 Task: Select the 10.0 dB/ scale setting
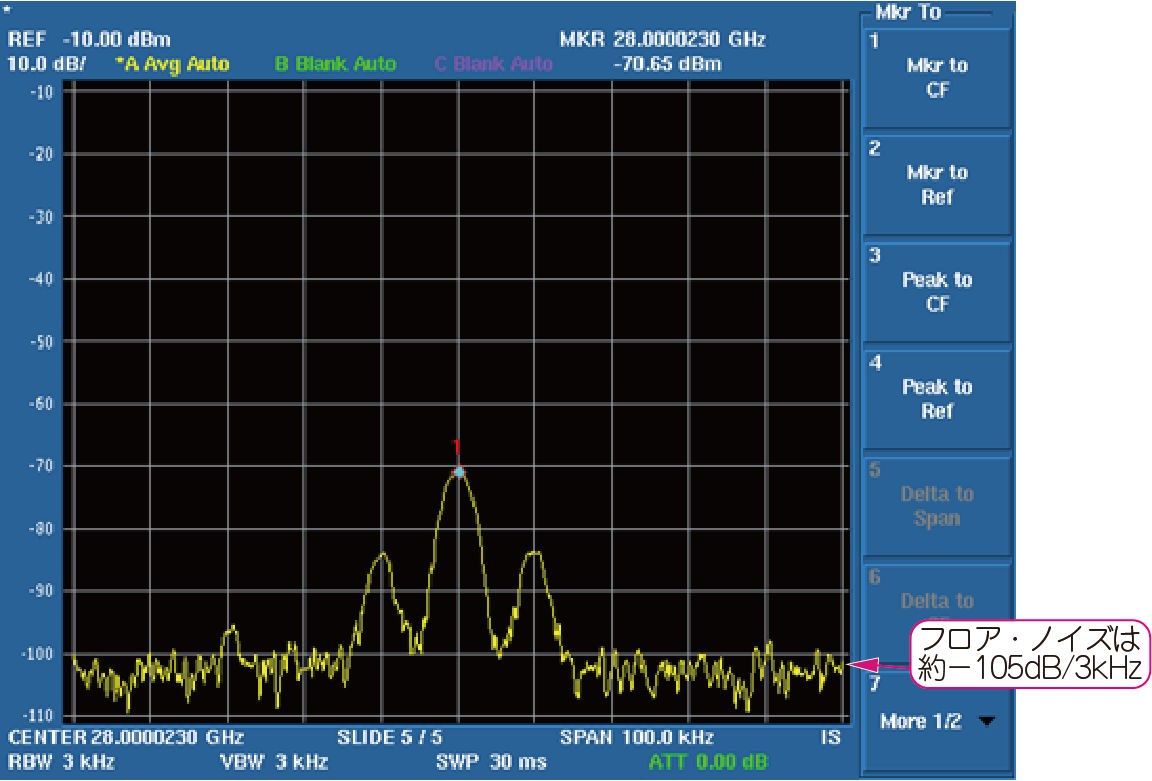tap(46, 64)
